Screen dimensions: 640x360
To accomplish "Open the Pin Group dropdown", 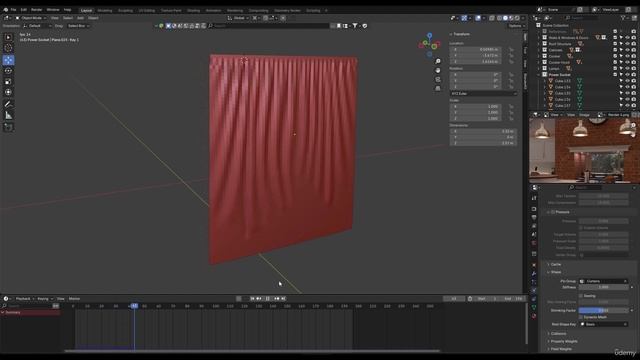I will pyautogui.click(x=603, y=281).
